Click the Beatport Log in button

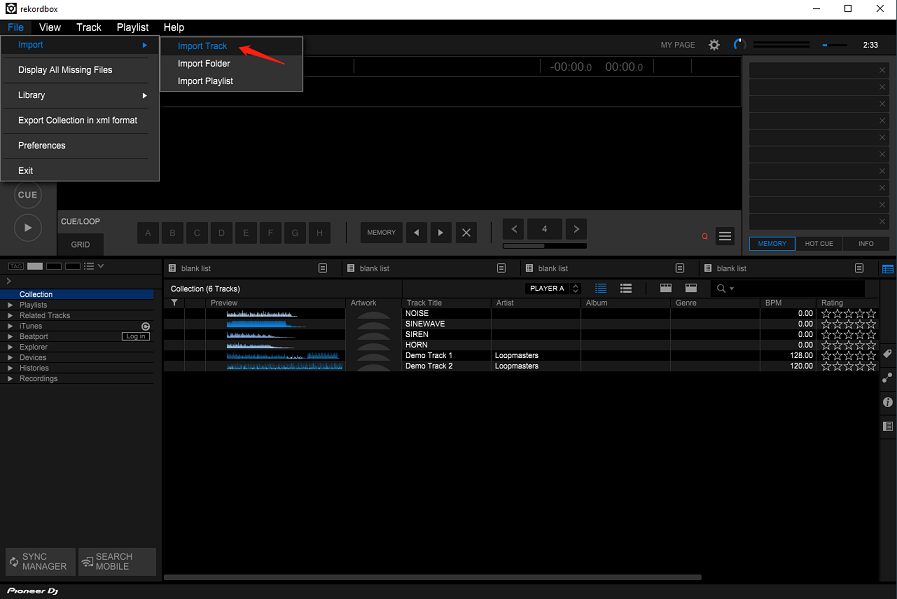[x=136, y=336]
